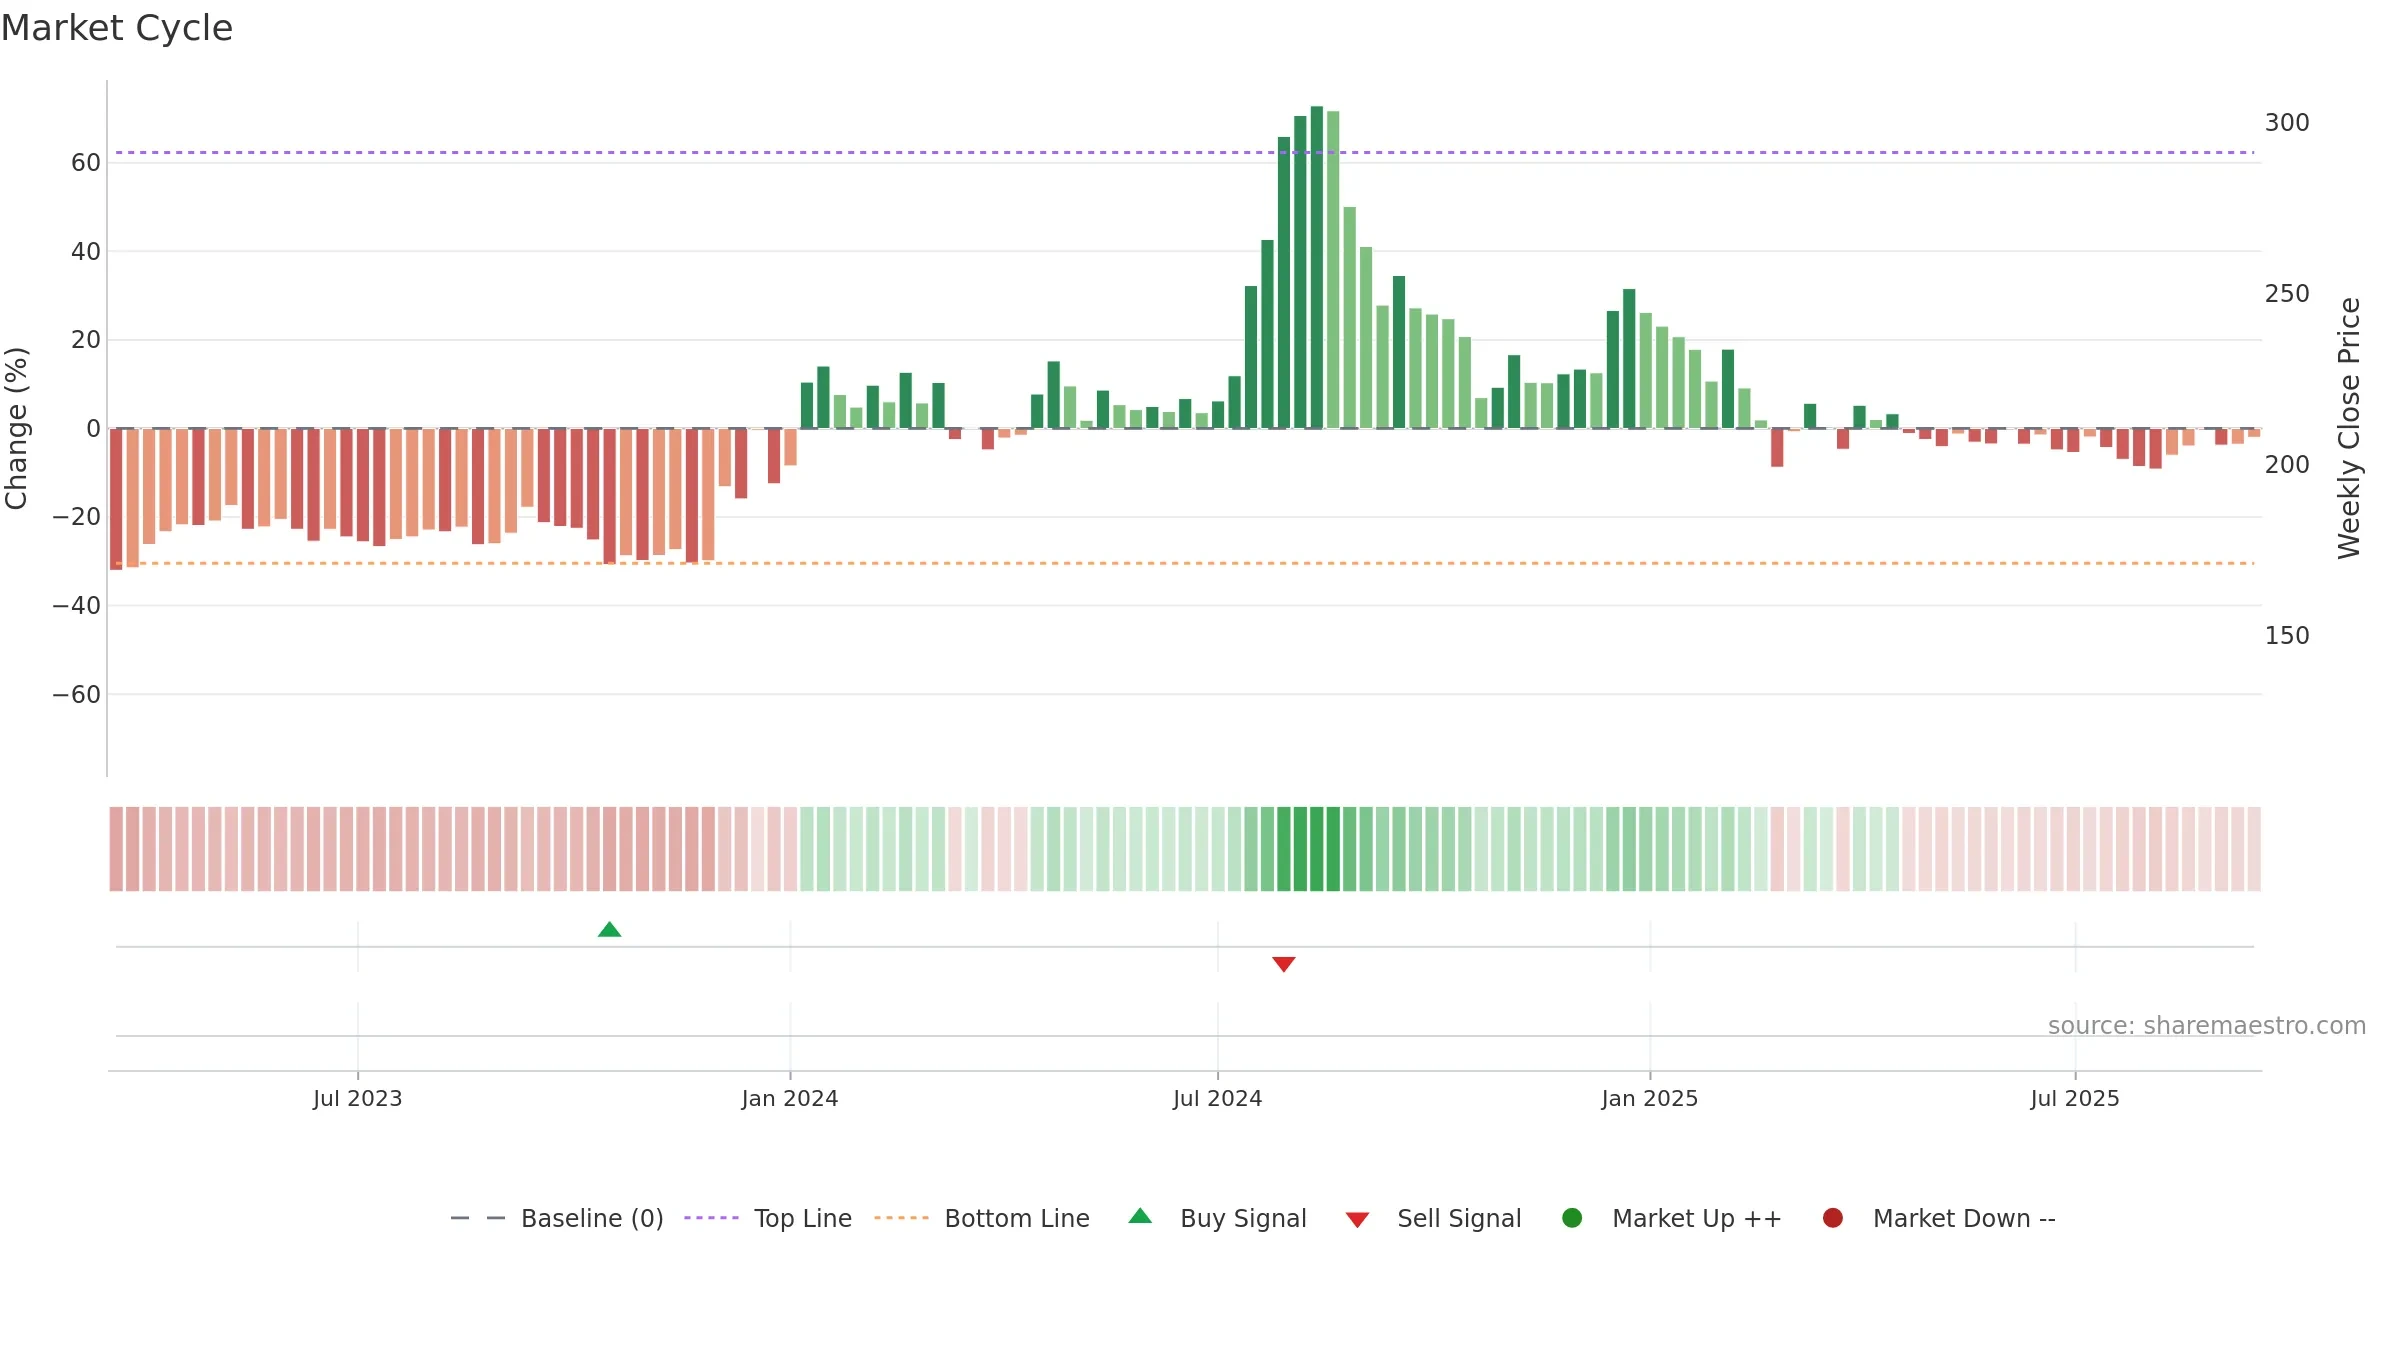Viewport: 2400px width, 1350px height.
Task: Click the Jul 2023 axis label
Action: 358,1098
